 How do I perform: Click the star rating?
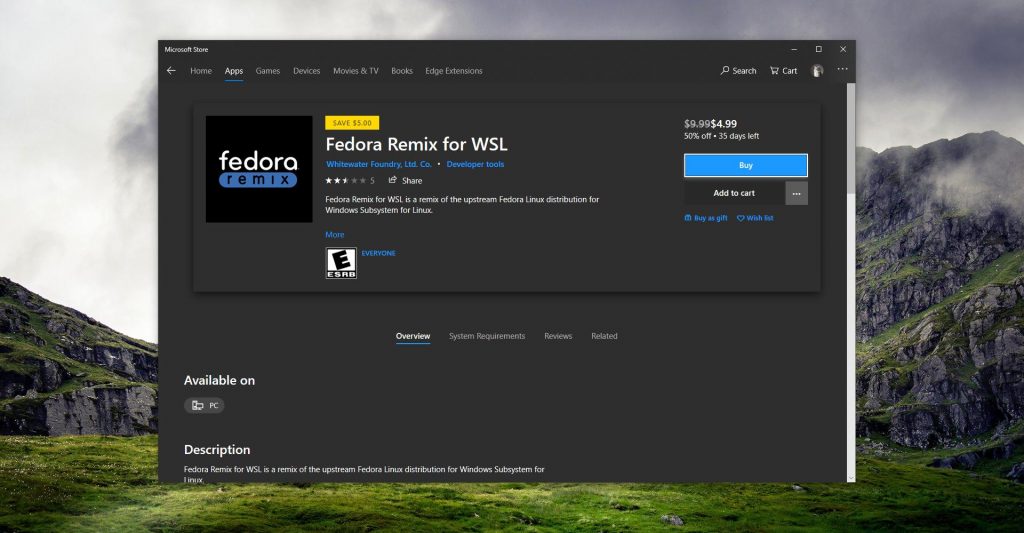345,180
